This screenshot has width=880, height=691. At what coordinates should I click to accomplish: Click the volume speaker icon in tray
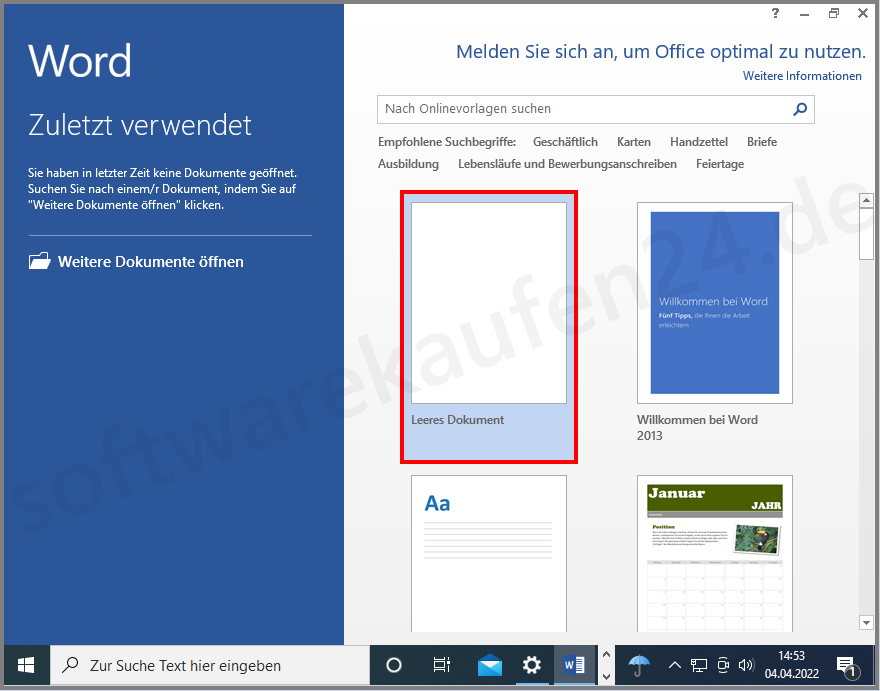[x=745, y=665]
